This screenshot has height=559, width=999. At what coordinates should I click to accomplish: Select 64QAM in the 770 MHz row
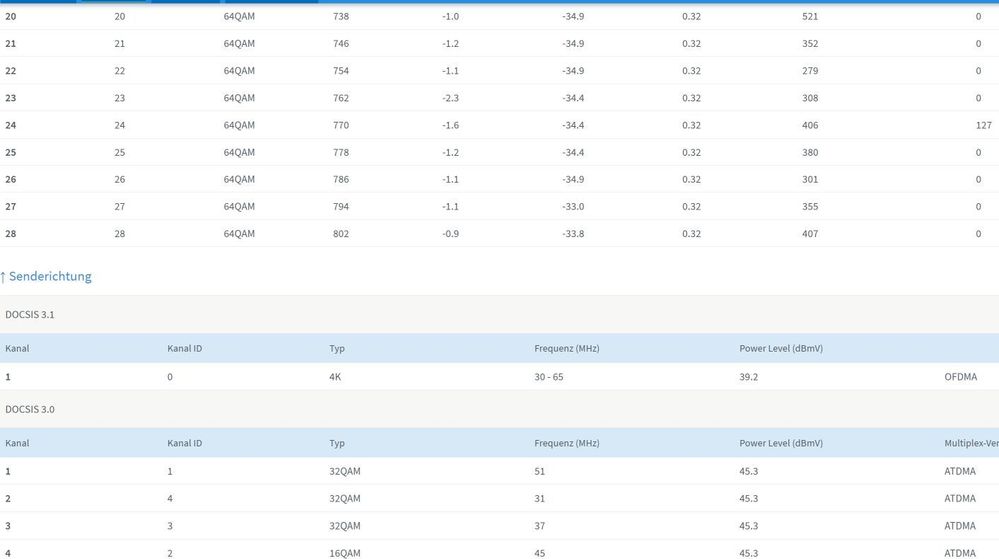click(239, 125)
